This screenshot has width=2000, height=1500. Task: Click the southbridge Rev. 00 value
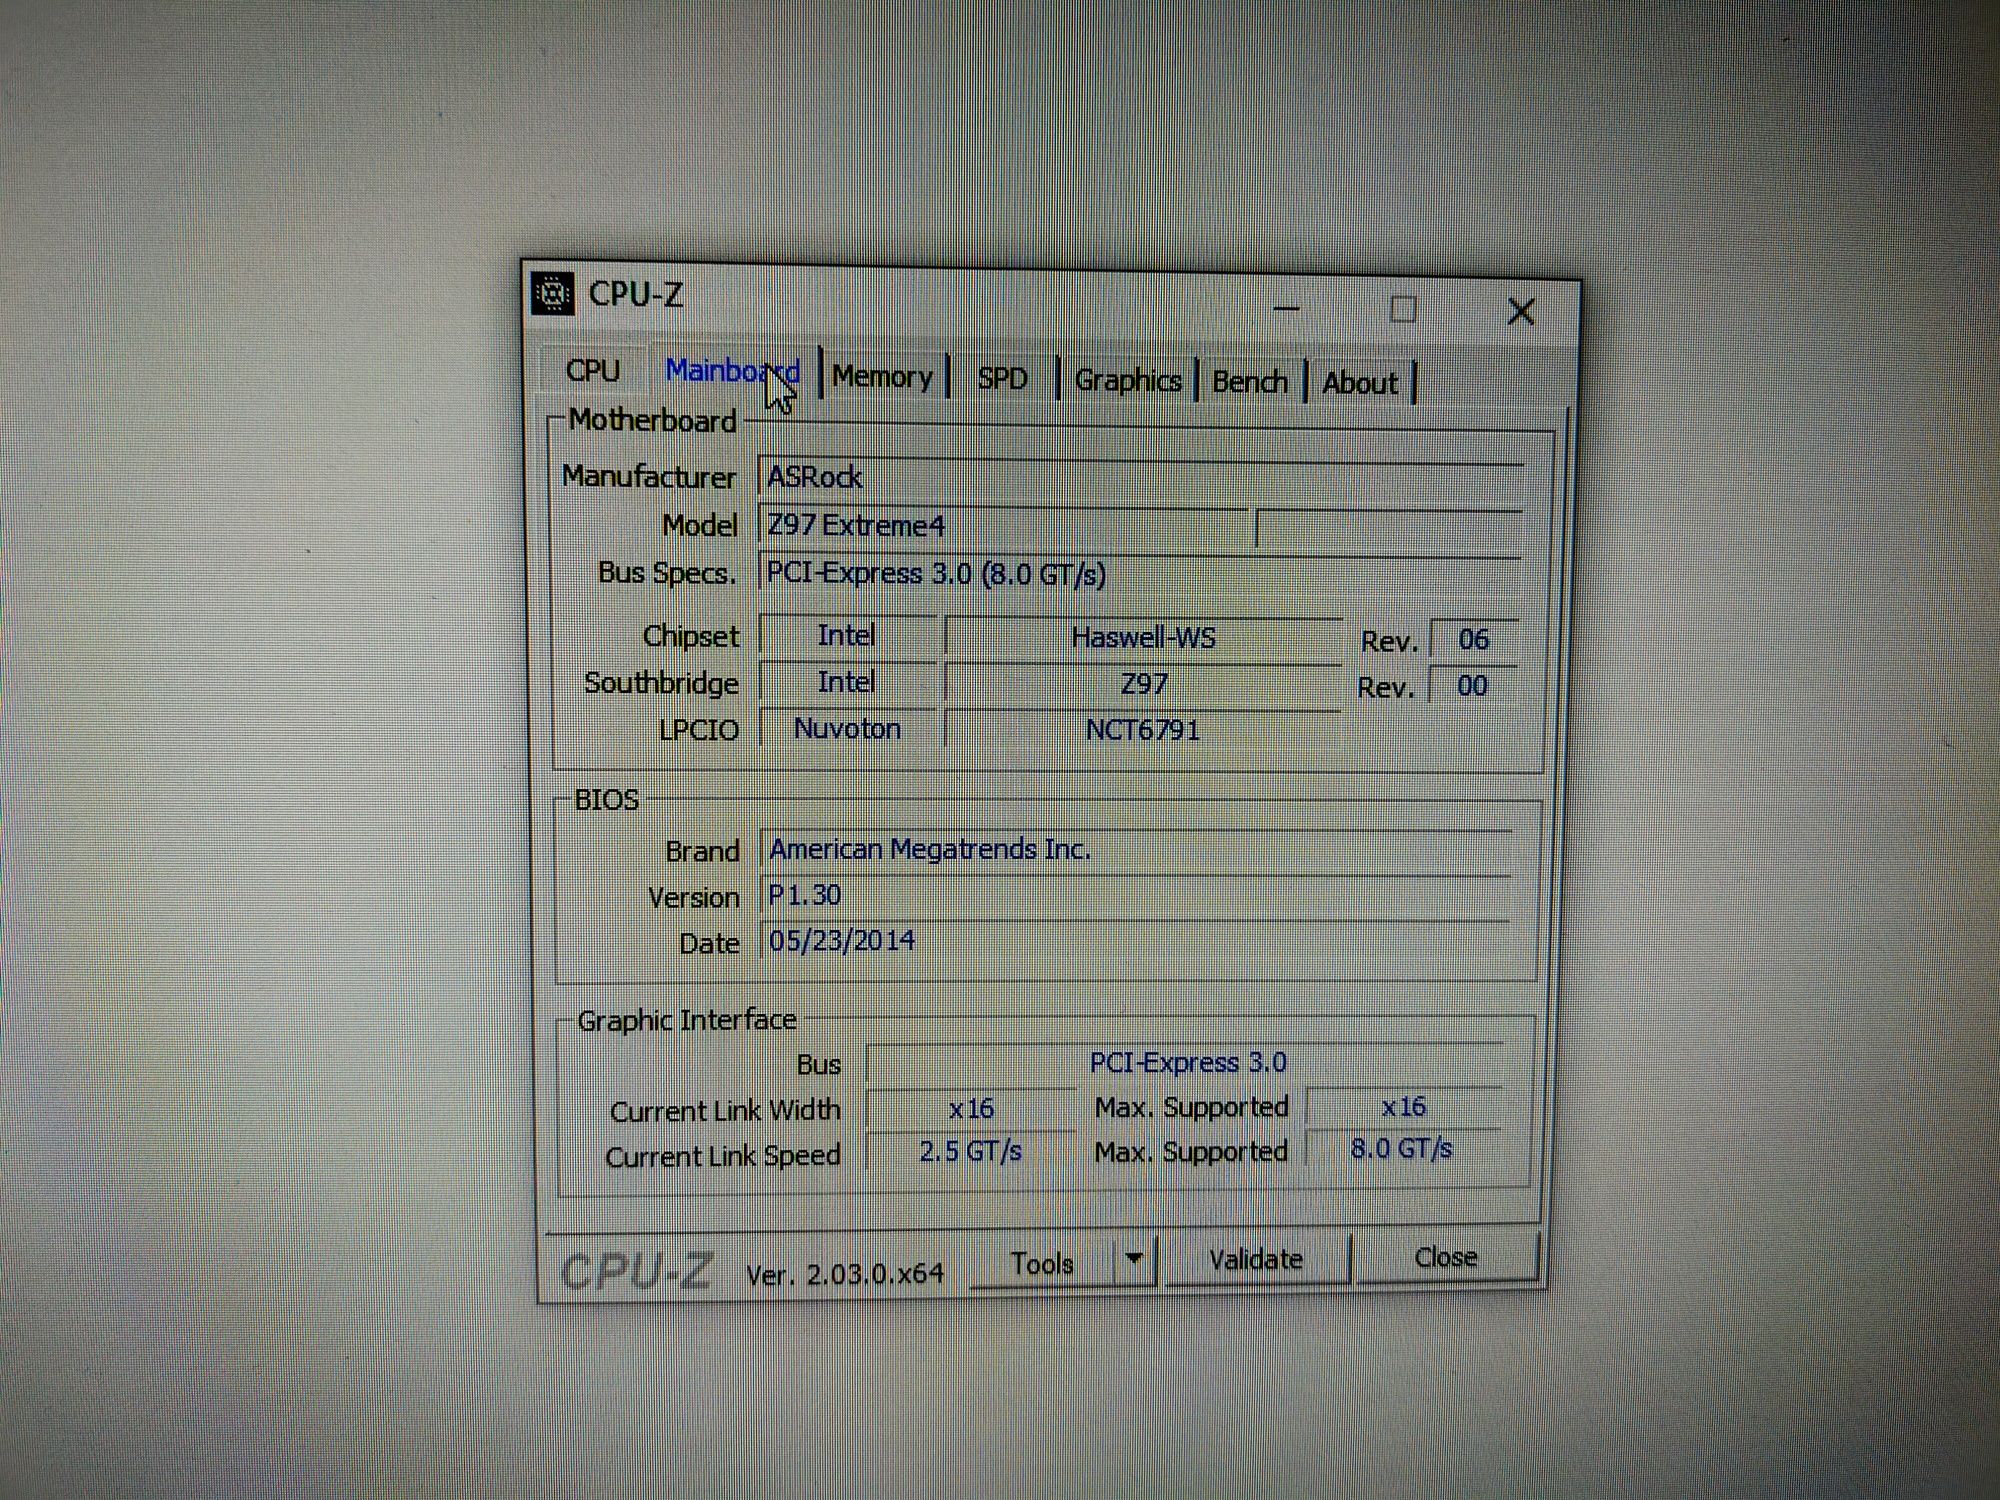1472,686
